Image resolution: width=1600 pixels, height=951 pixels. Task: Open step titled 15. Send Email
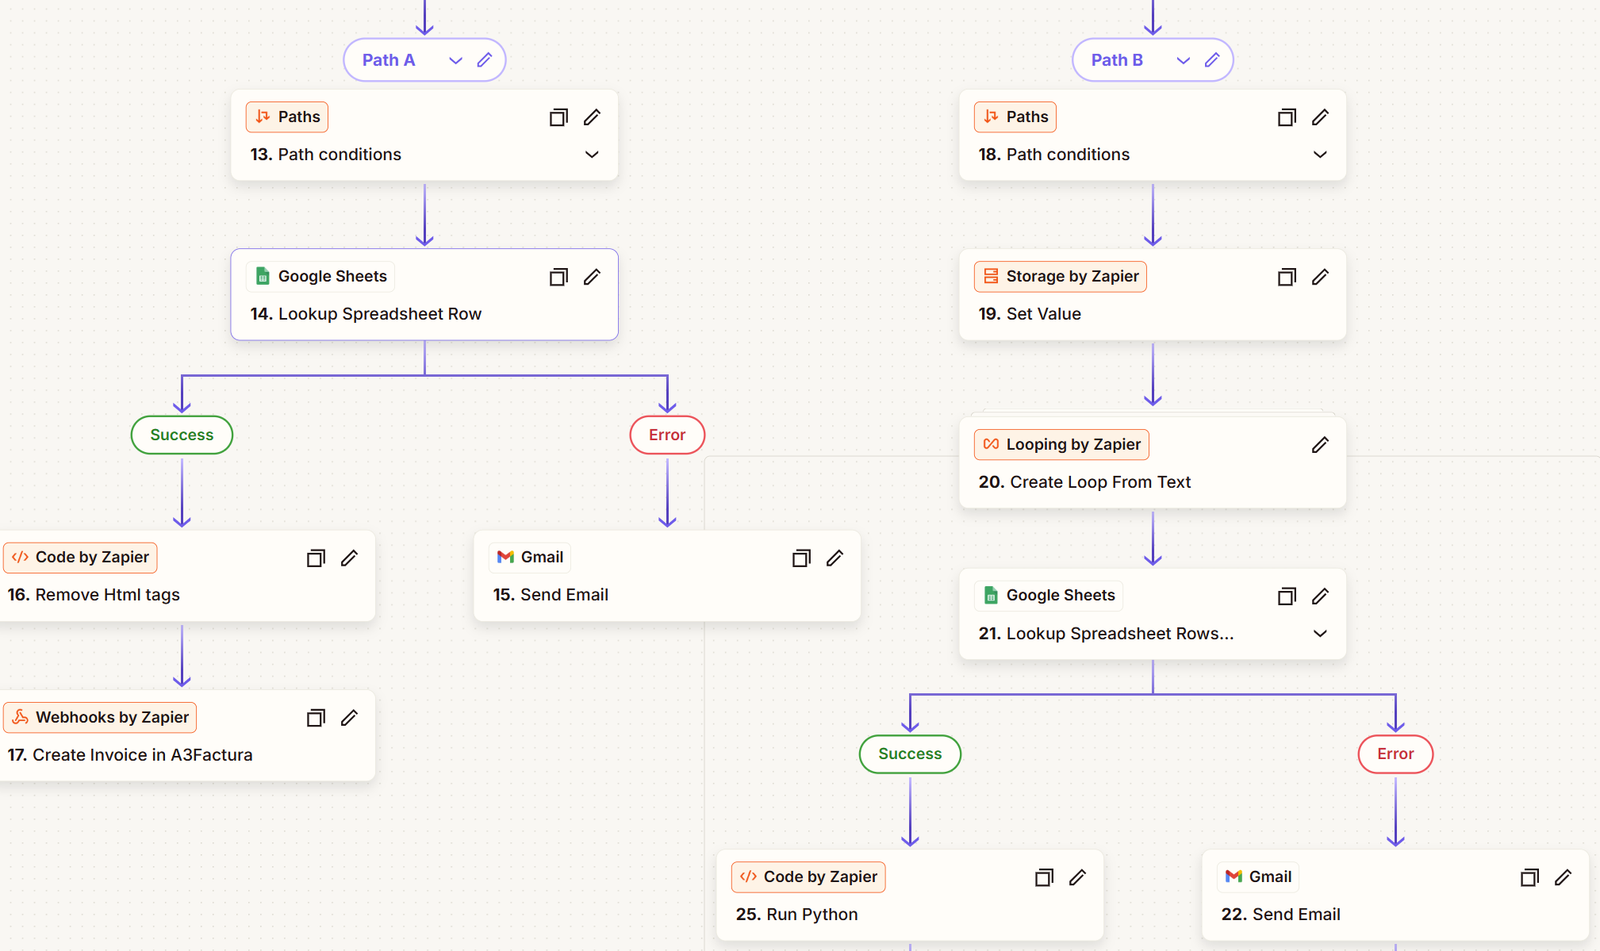coord(551,595)
